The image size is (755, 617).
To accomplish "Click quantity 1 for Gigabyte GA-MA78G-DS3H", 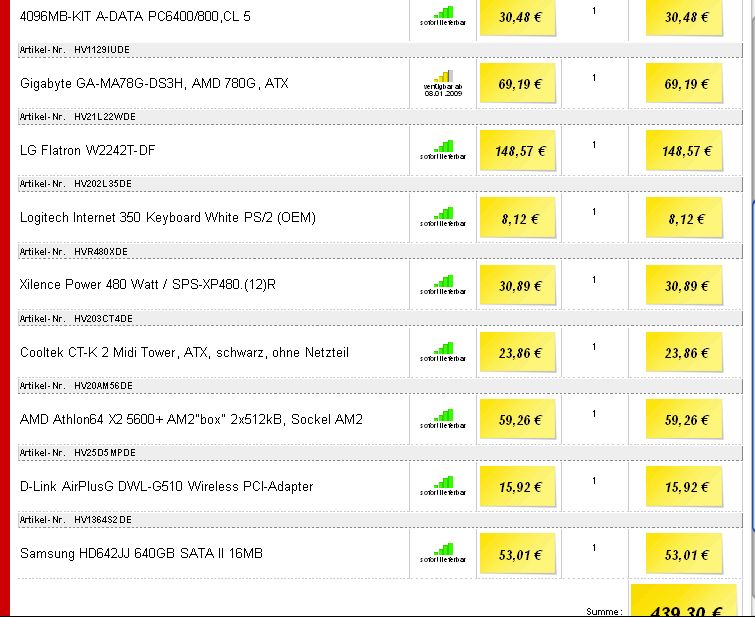I will pos(594,78).
